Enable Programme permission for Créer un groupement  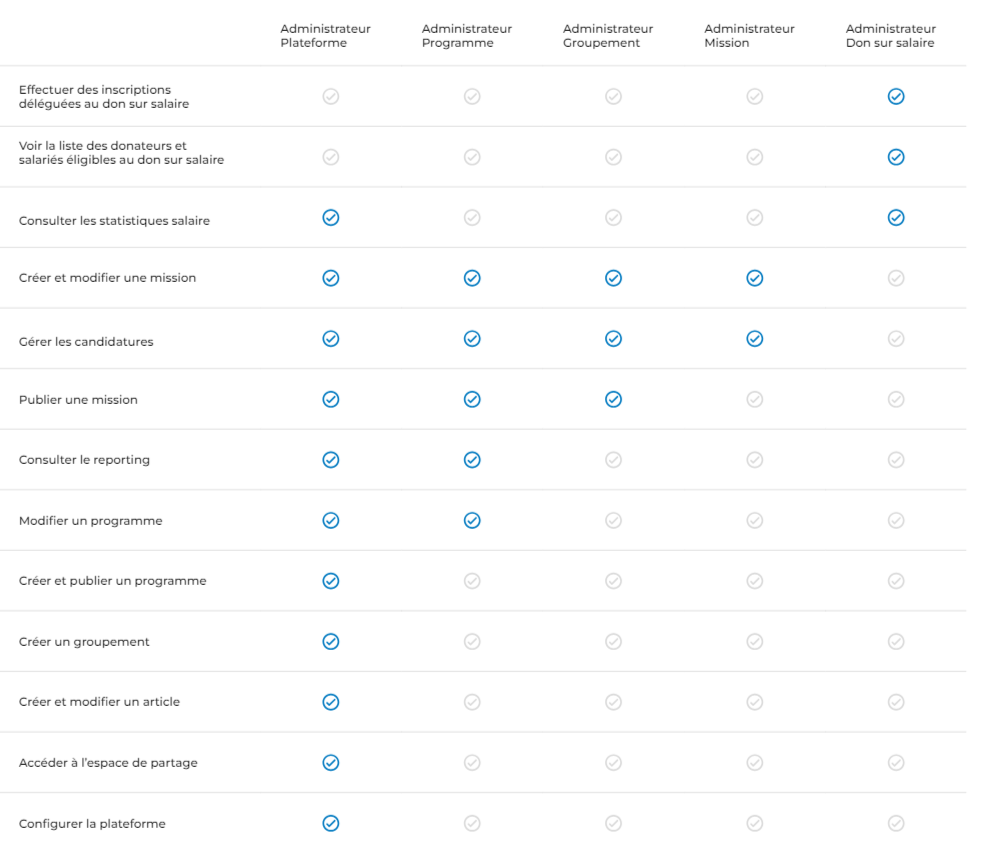pos(472,641)
